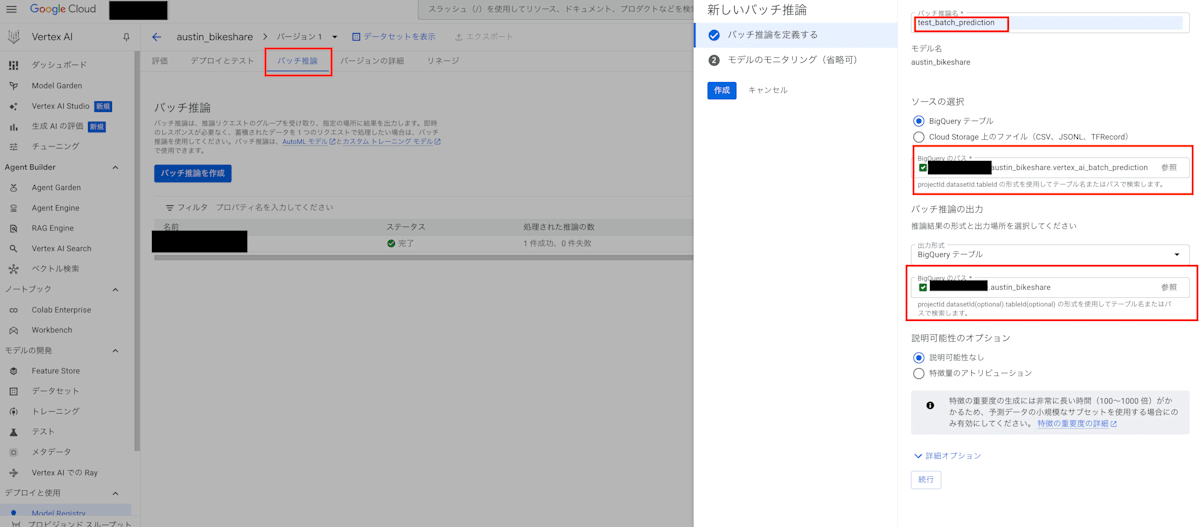
Task: Open 生成 AI の評価 sidebar icon
Action: 13,127
